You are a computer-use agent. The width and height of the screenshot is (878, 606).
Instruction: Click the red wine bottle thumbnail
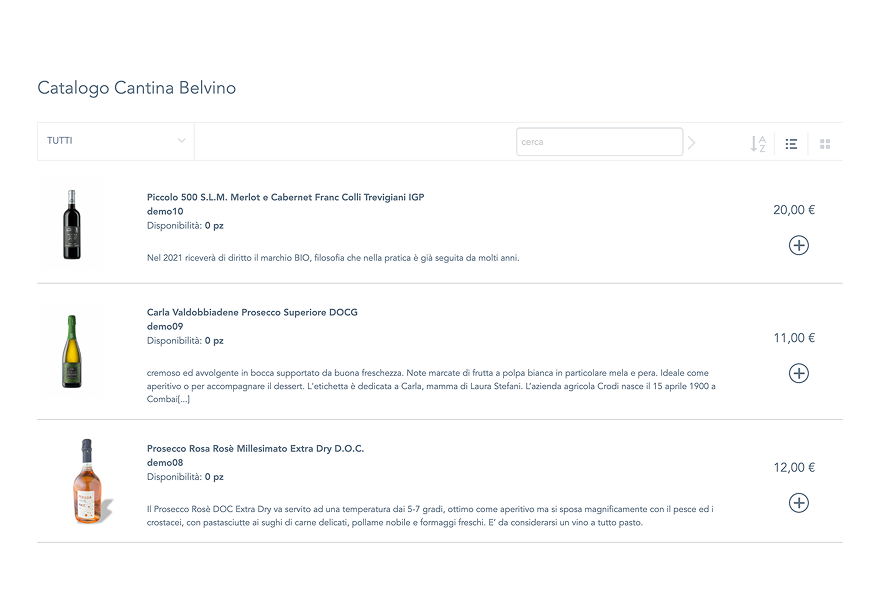72,225
